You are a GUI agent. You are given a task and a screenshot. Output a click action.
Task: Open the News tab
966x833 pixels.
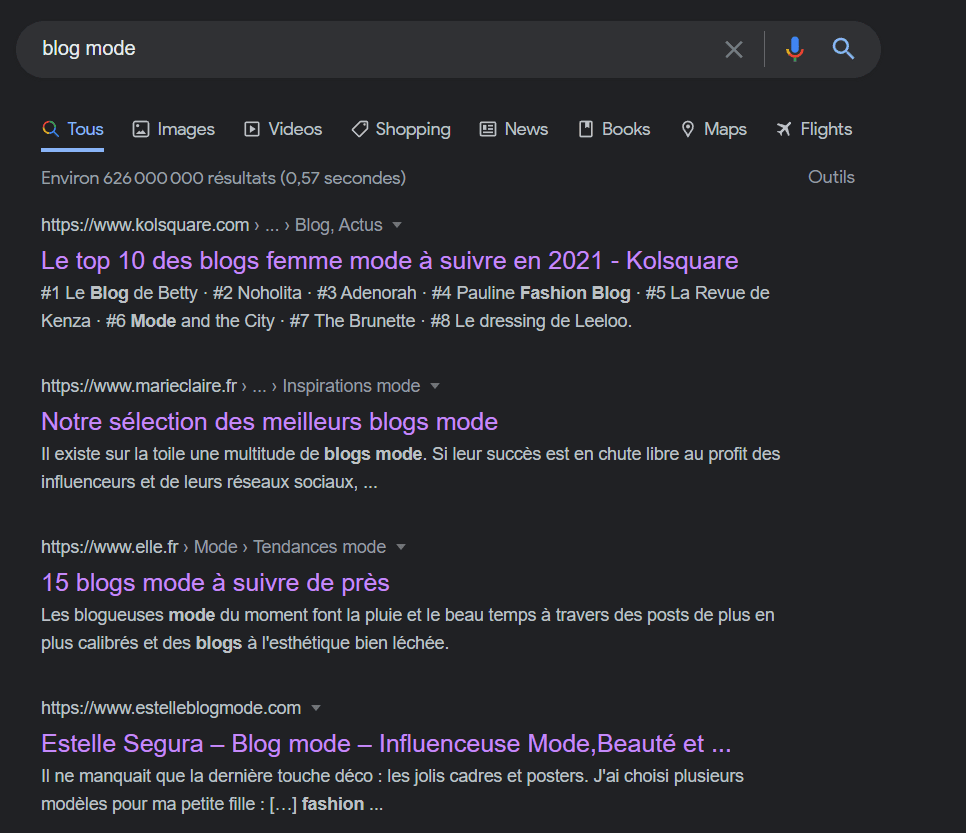point(514,129)
